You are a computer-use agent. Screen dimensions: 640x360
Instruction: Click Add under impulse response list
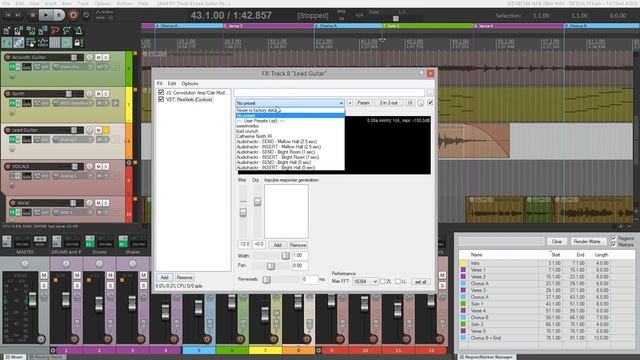click(x=278, y=245)
